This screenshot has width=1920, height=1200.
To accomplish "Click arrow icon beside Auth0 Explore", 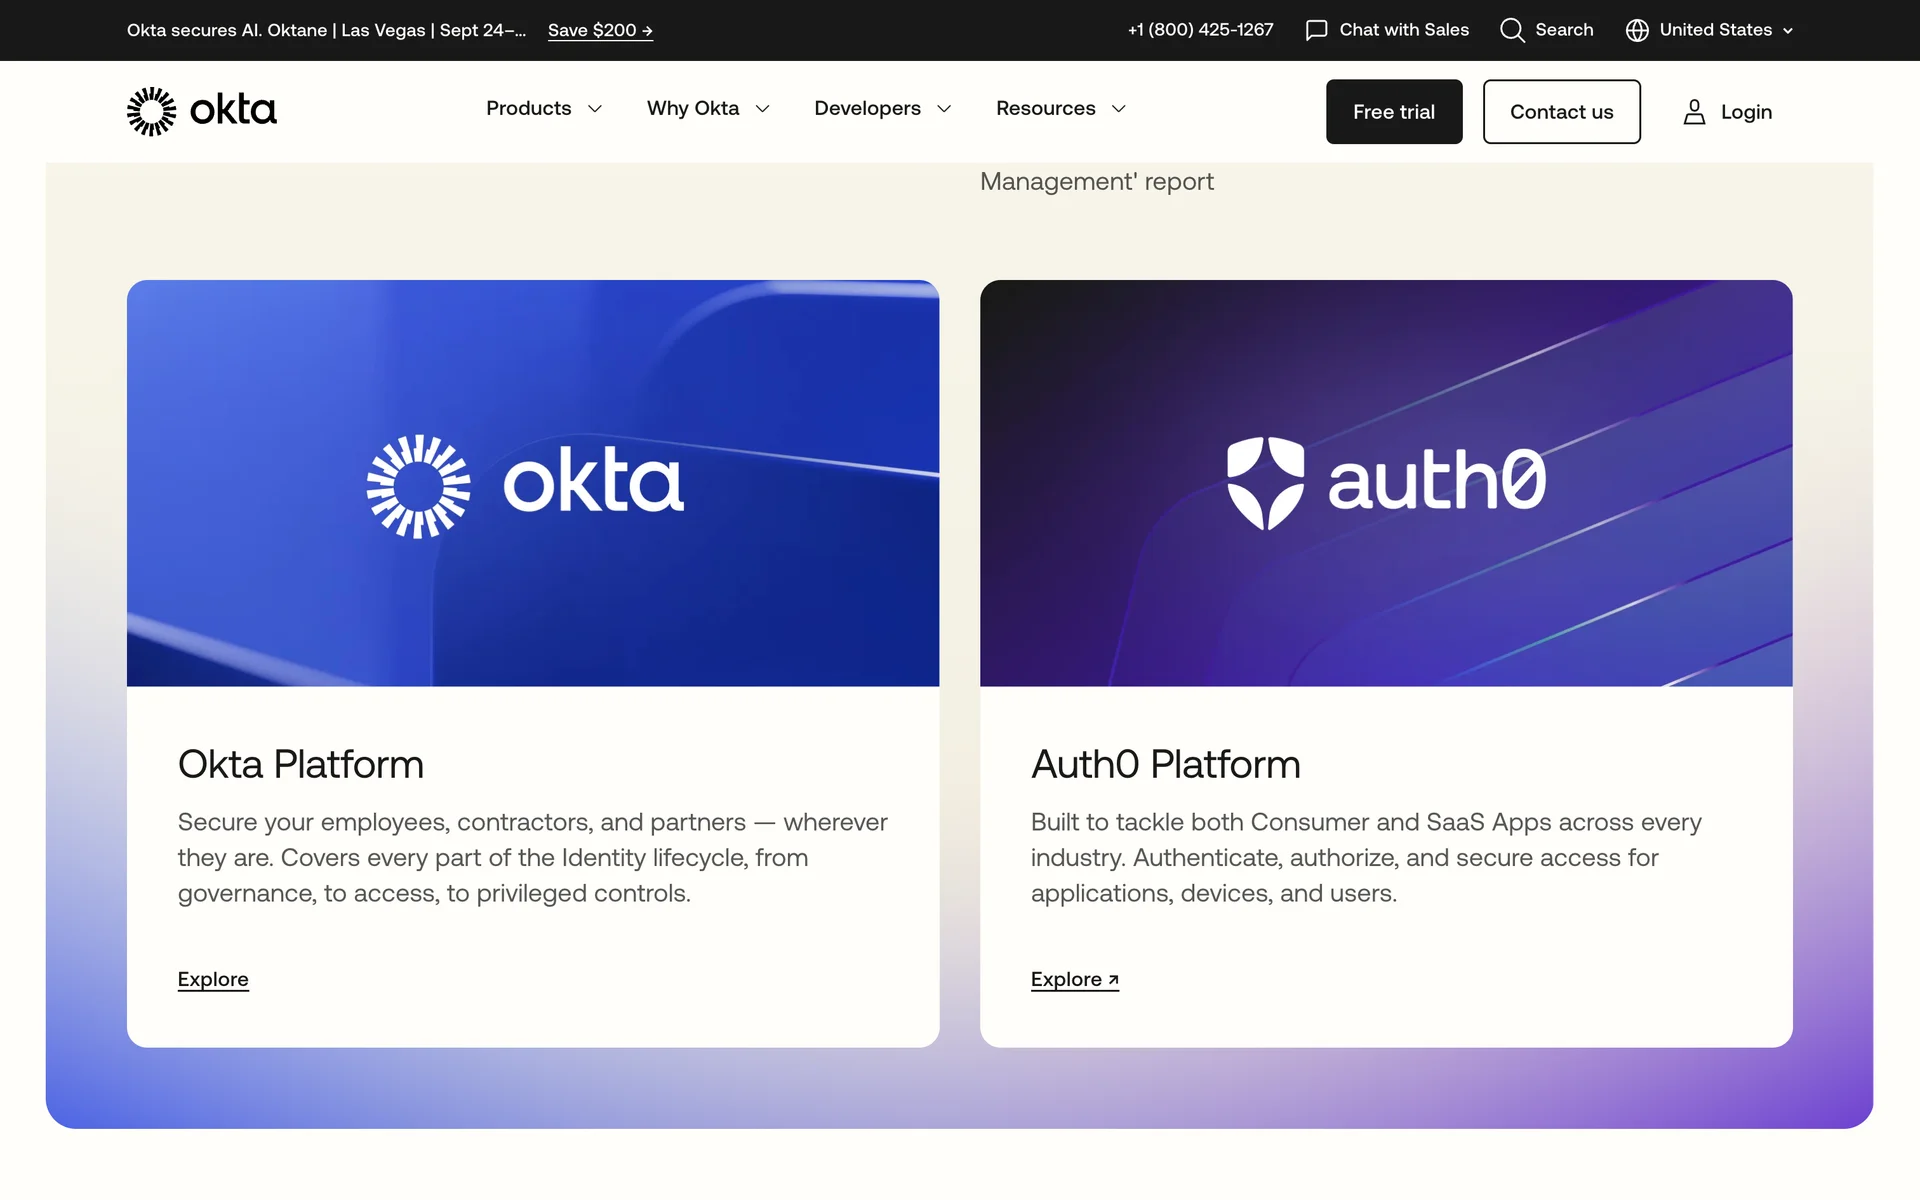I will point(1113,980).
